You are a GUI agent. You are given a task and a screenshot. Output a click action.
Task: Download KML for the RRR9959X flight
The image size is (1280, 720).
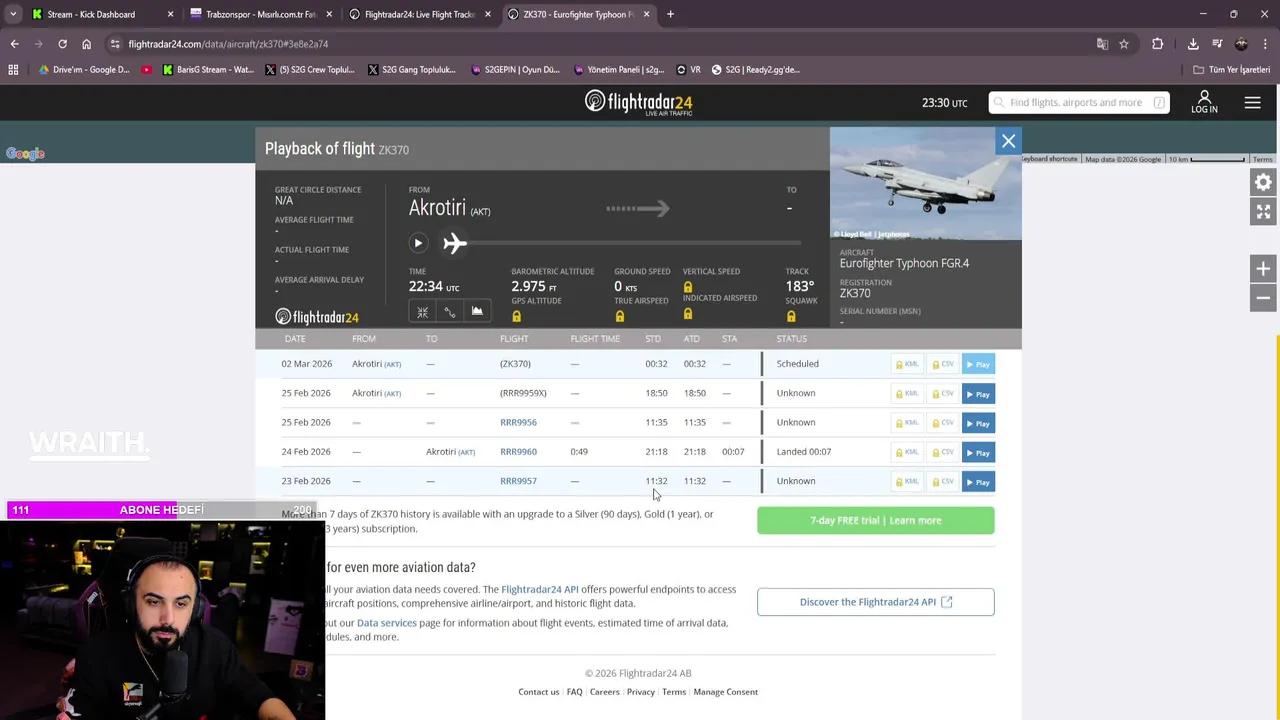908,394
